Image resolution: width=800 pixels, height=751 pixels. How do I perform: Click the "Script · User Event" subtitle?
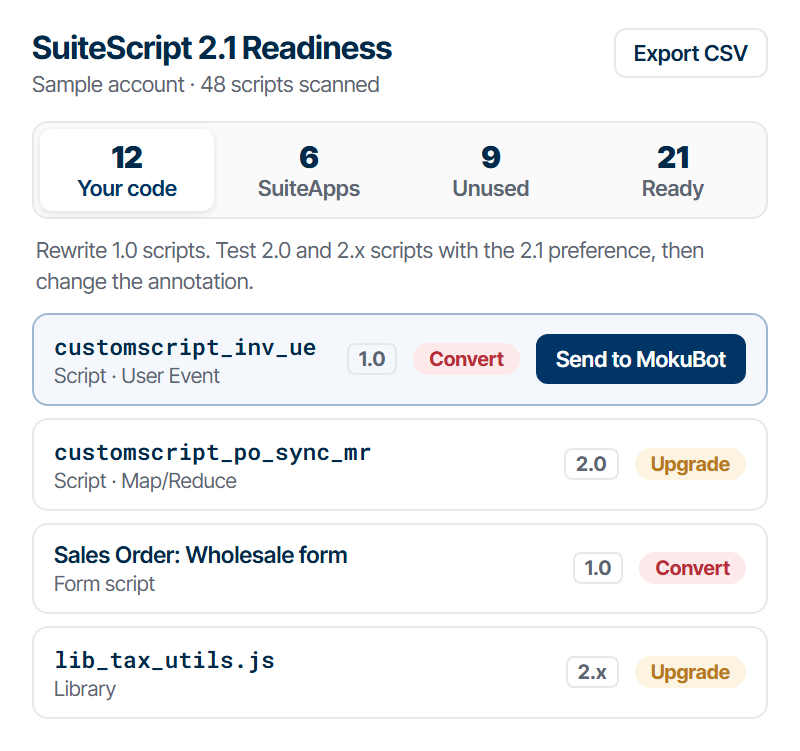click(x=137, y=376)
